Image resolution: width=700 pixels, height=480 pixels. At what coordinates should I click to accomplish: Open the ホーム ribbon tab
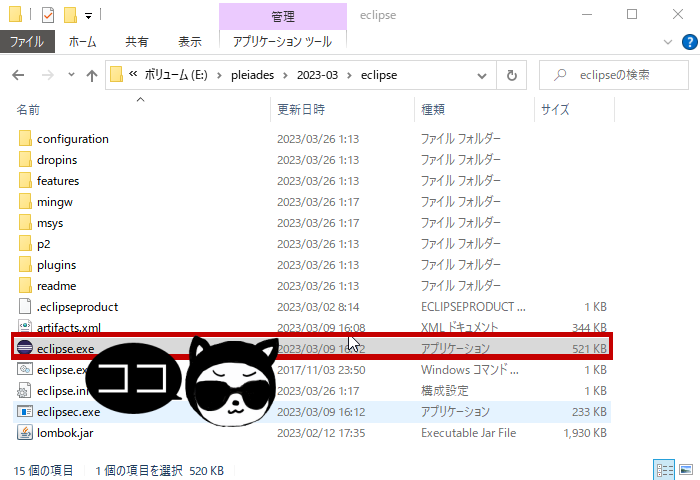click(82, 42)
